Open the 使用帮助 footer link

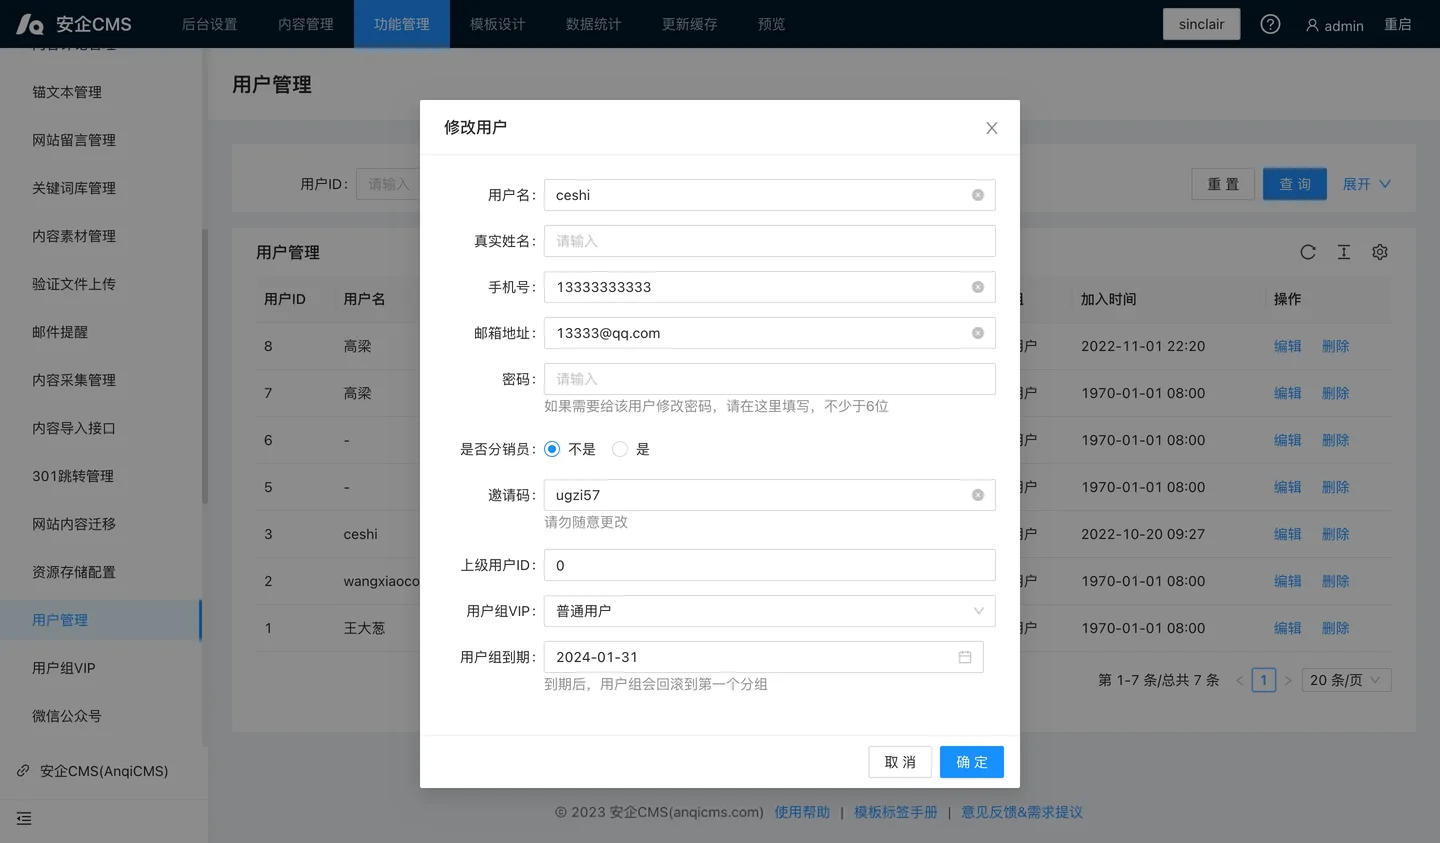pyautogui.click(x=802, y=812)
